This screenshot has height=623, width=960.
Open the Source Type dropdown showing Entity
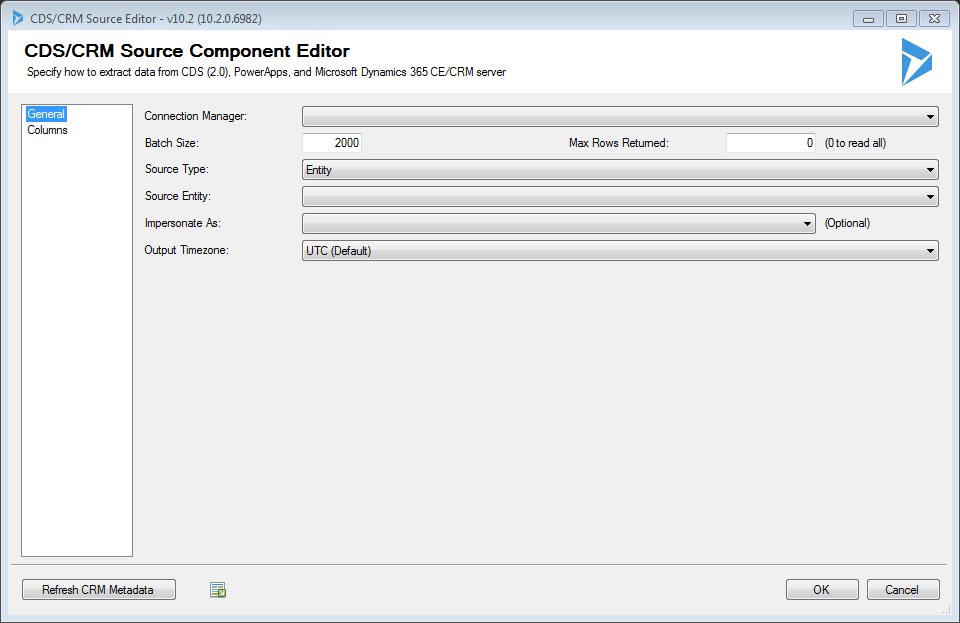[x=620, y=170]
